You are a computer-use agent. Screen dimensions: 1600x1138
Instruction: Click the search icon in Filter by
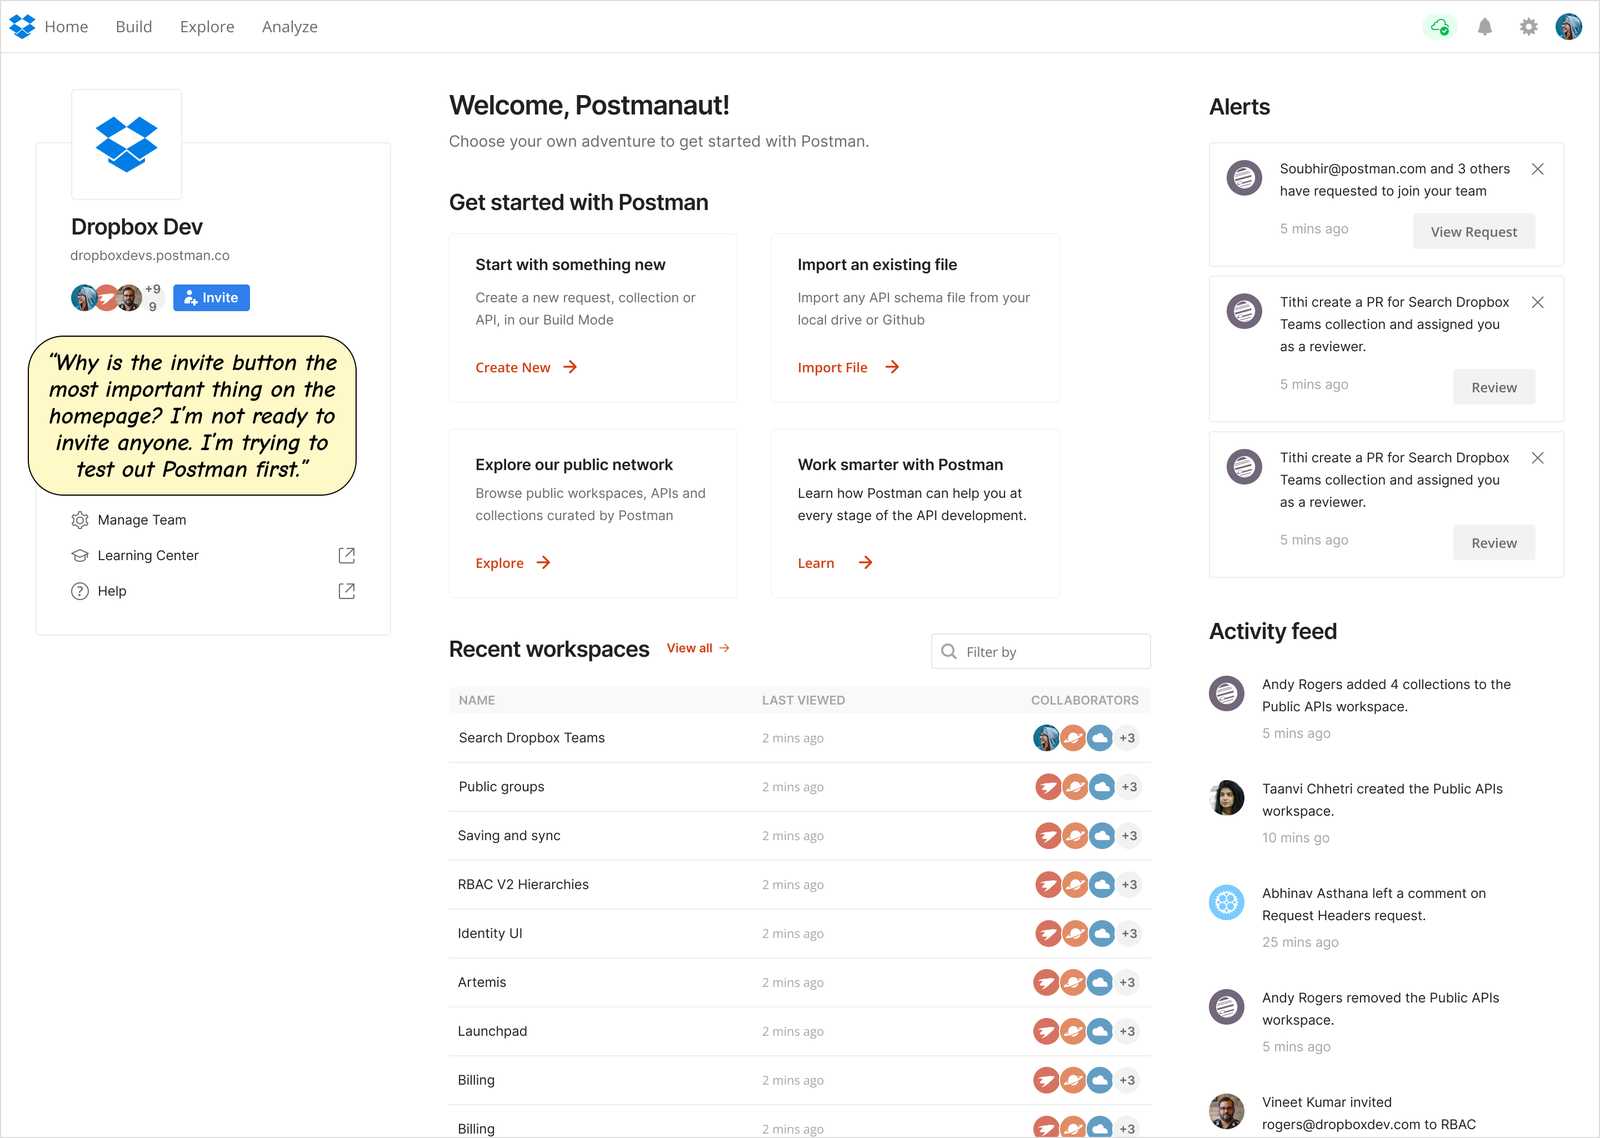coord(949,652)
